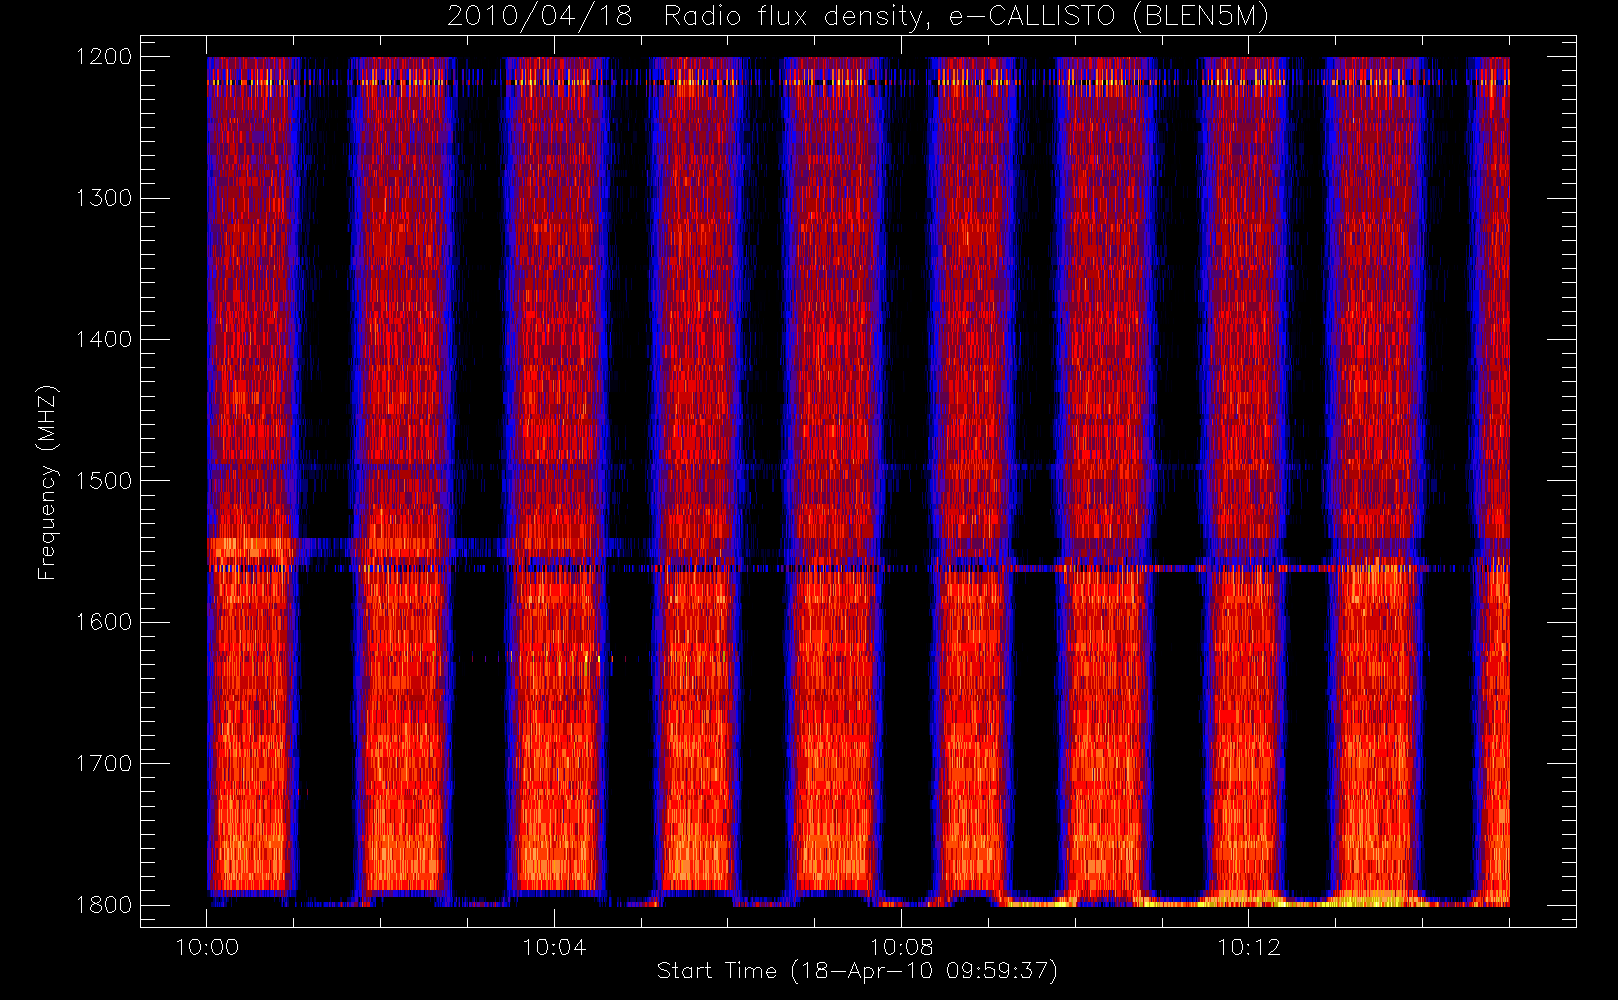Click the 10:12 time tick label
1618x1000 pixels.
1248,947
